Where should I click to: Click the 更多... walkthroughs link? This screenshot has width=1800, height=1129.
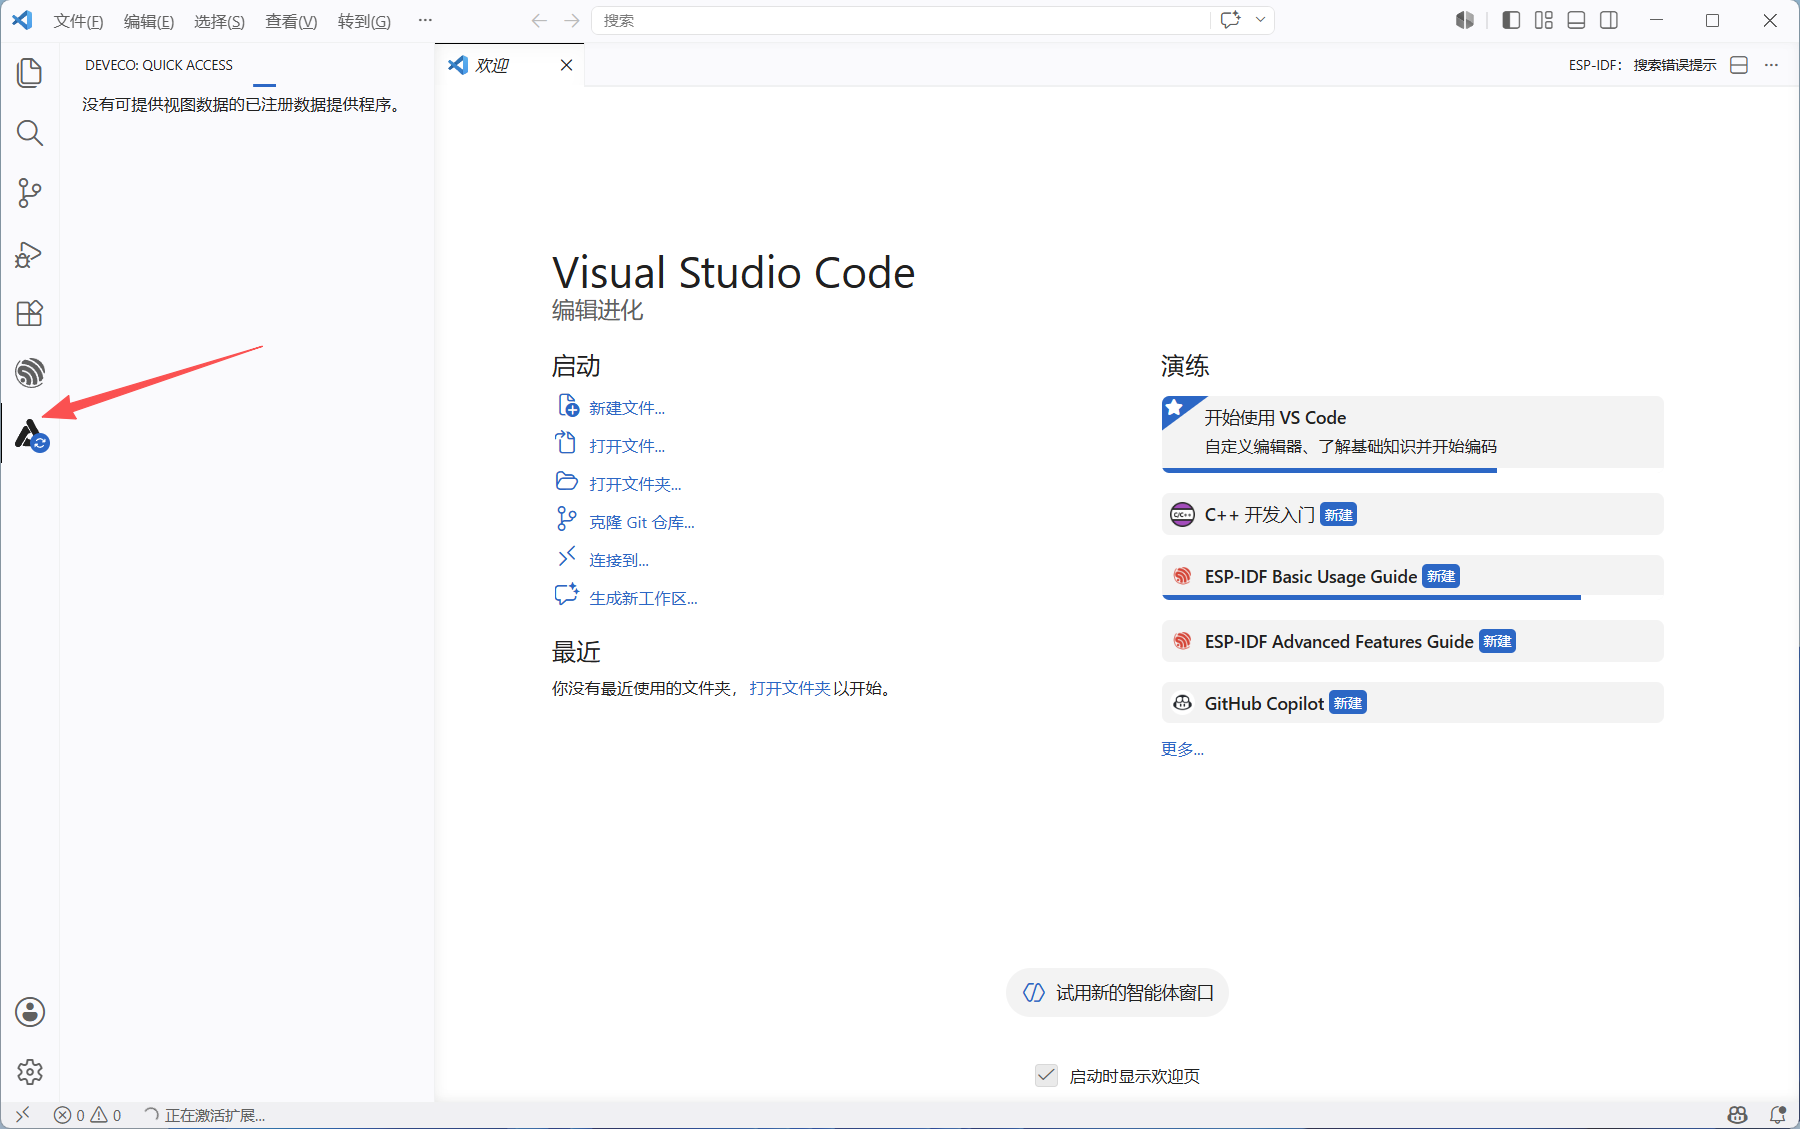point(1182,749)
